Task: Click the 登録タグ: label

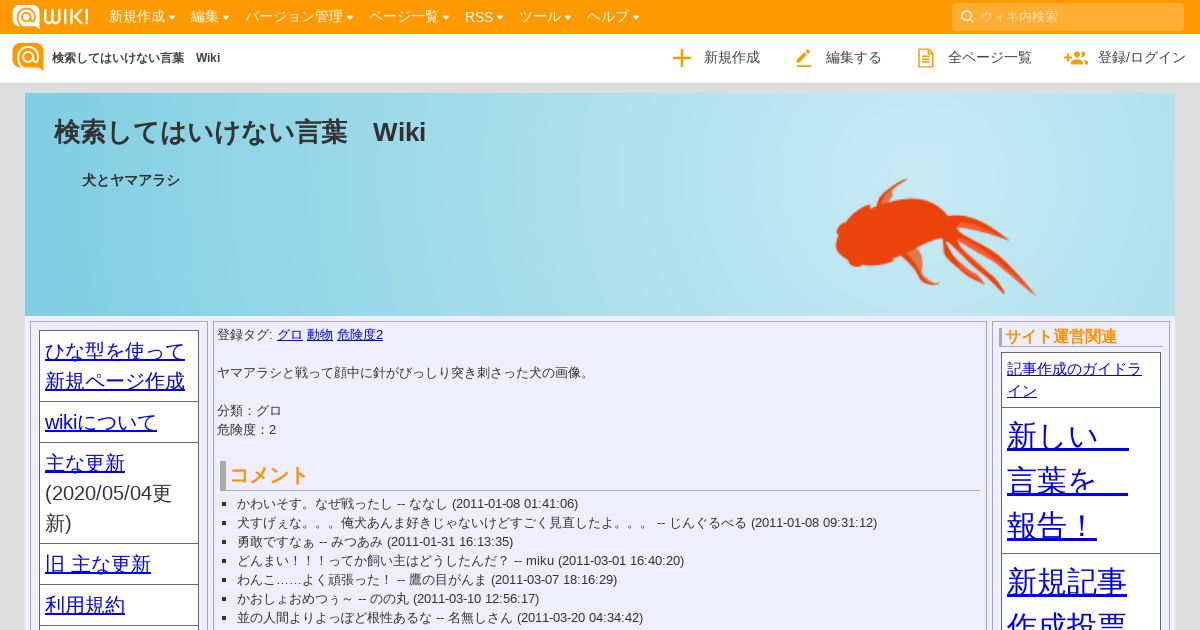Action: [245, 335]
